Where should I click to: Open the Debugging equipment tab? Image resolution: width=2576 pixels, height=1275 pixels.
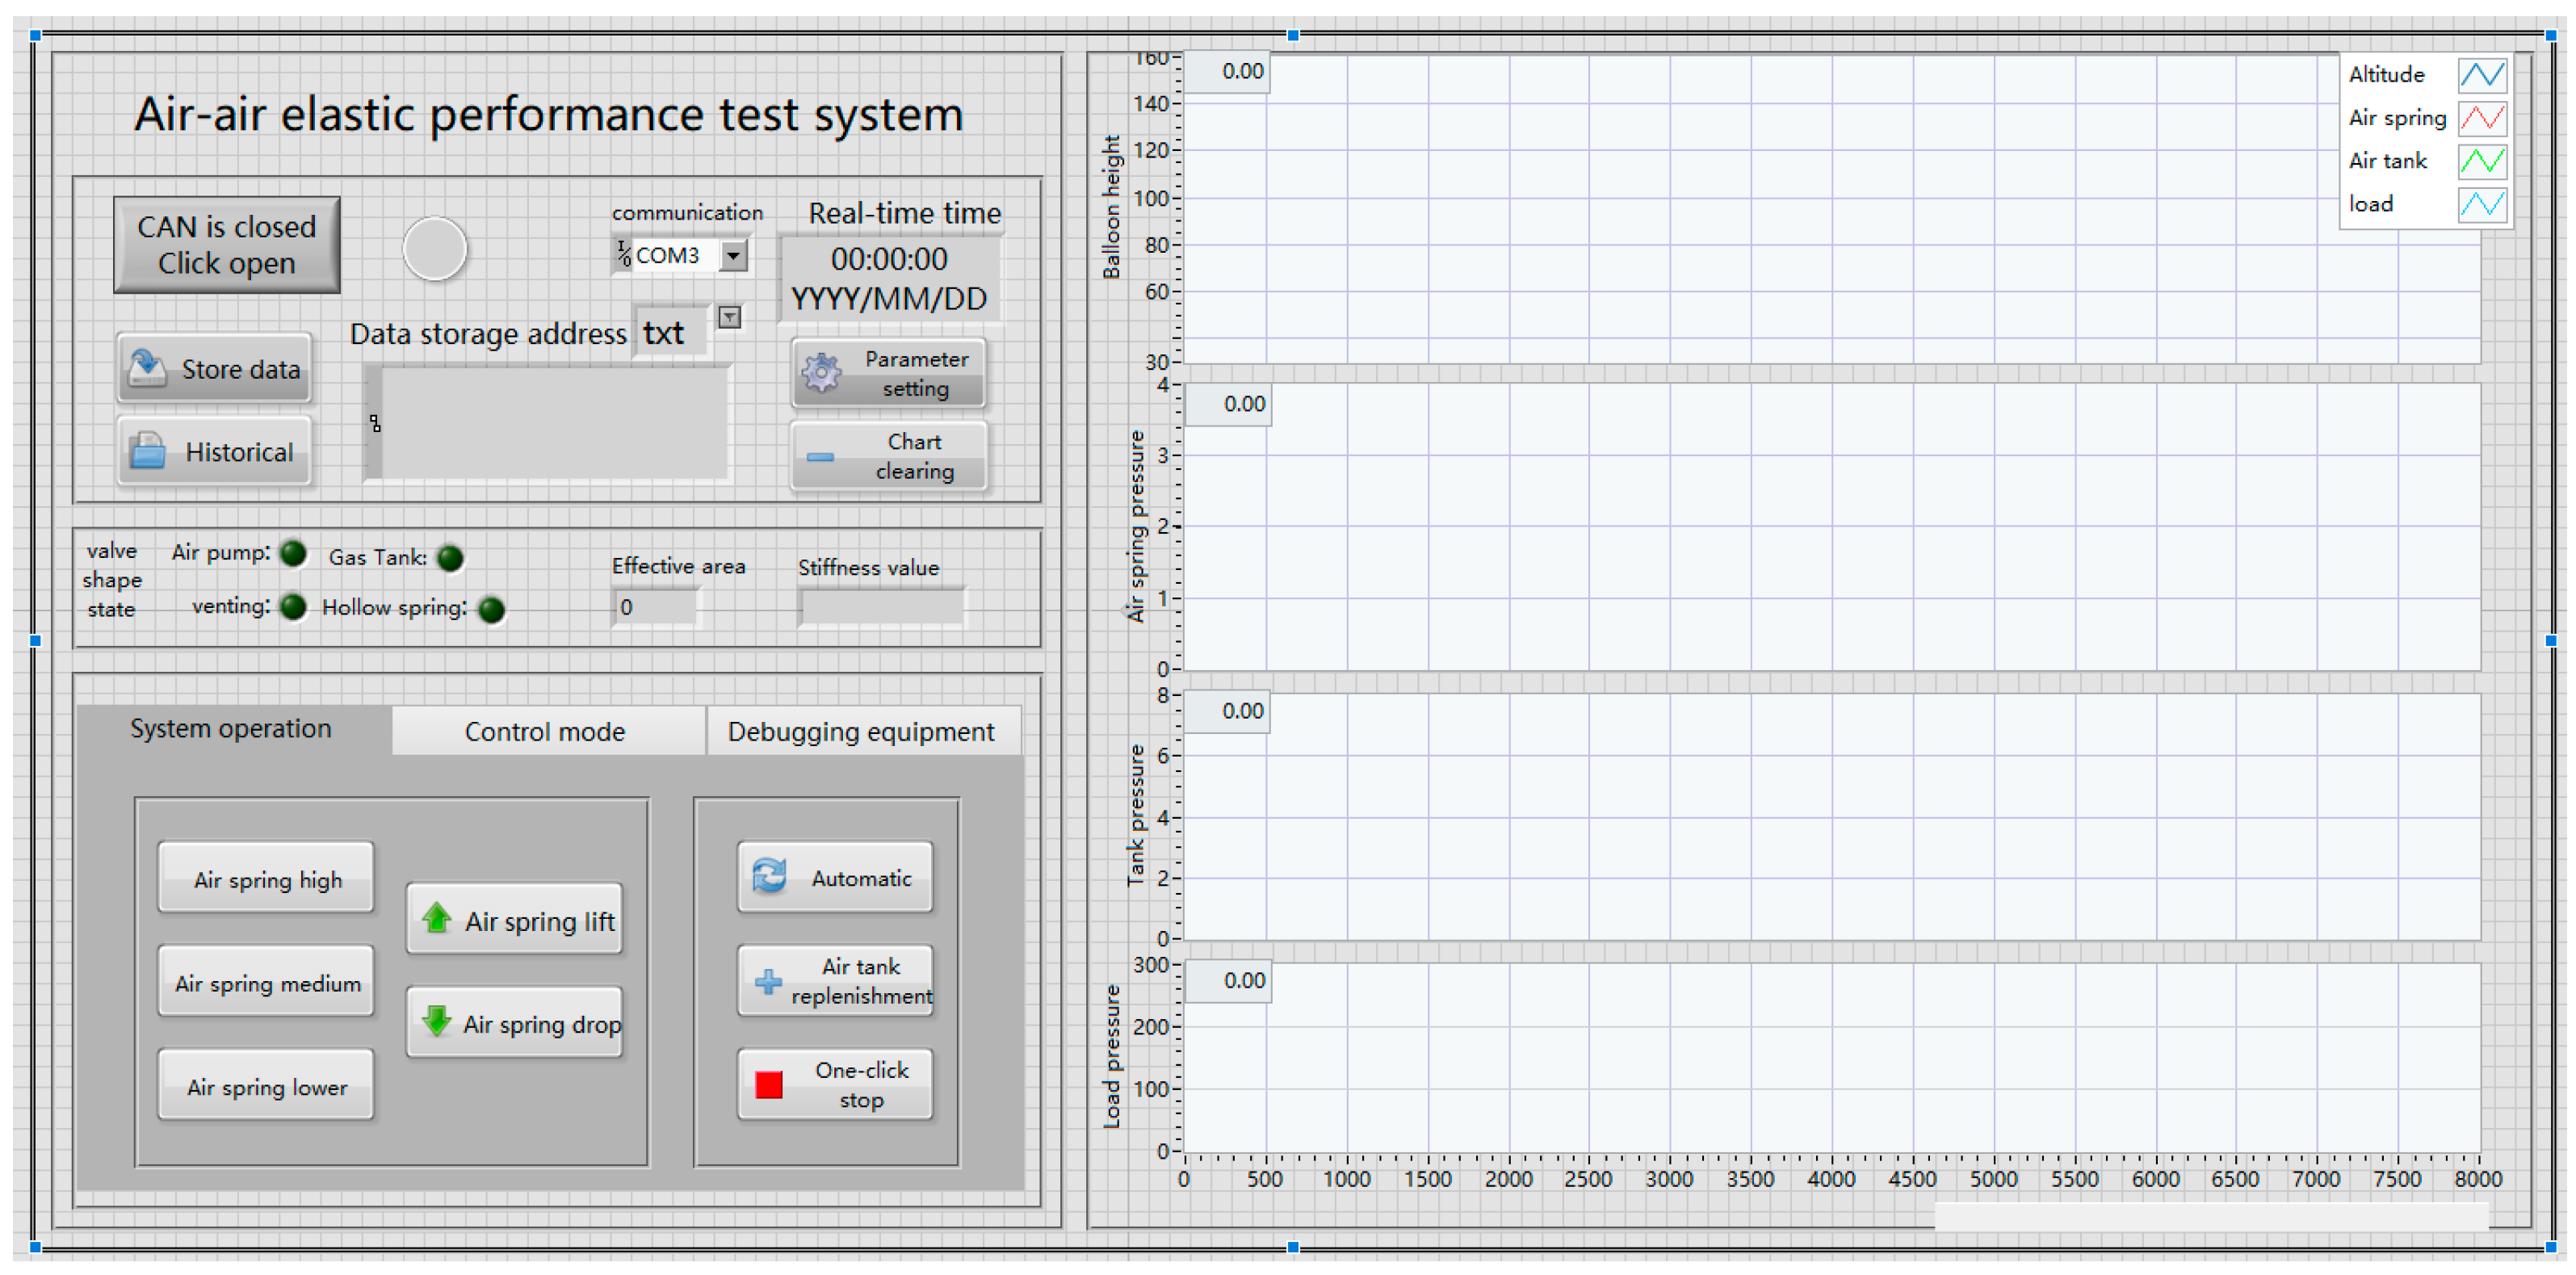[x=860, y=732]
